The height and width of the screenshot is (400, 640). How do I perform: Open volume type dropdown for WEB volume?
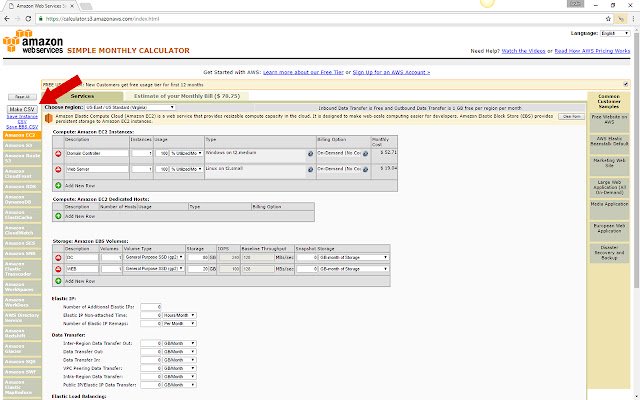click(x=154, y=269)
